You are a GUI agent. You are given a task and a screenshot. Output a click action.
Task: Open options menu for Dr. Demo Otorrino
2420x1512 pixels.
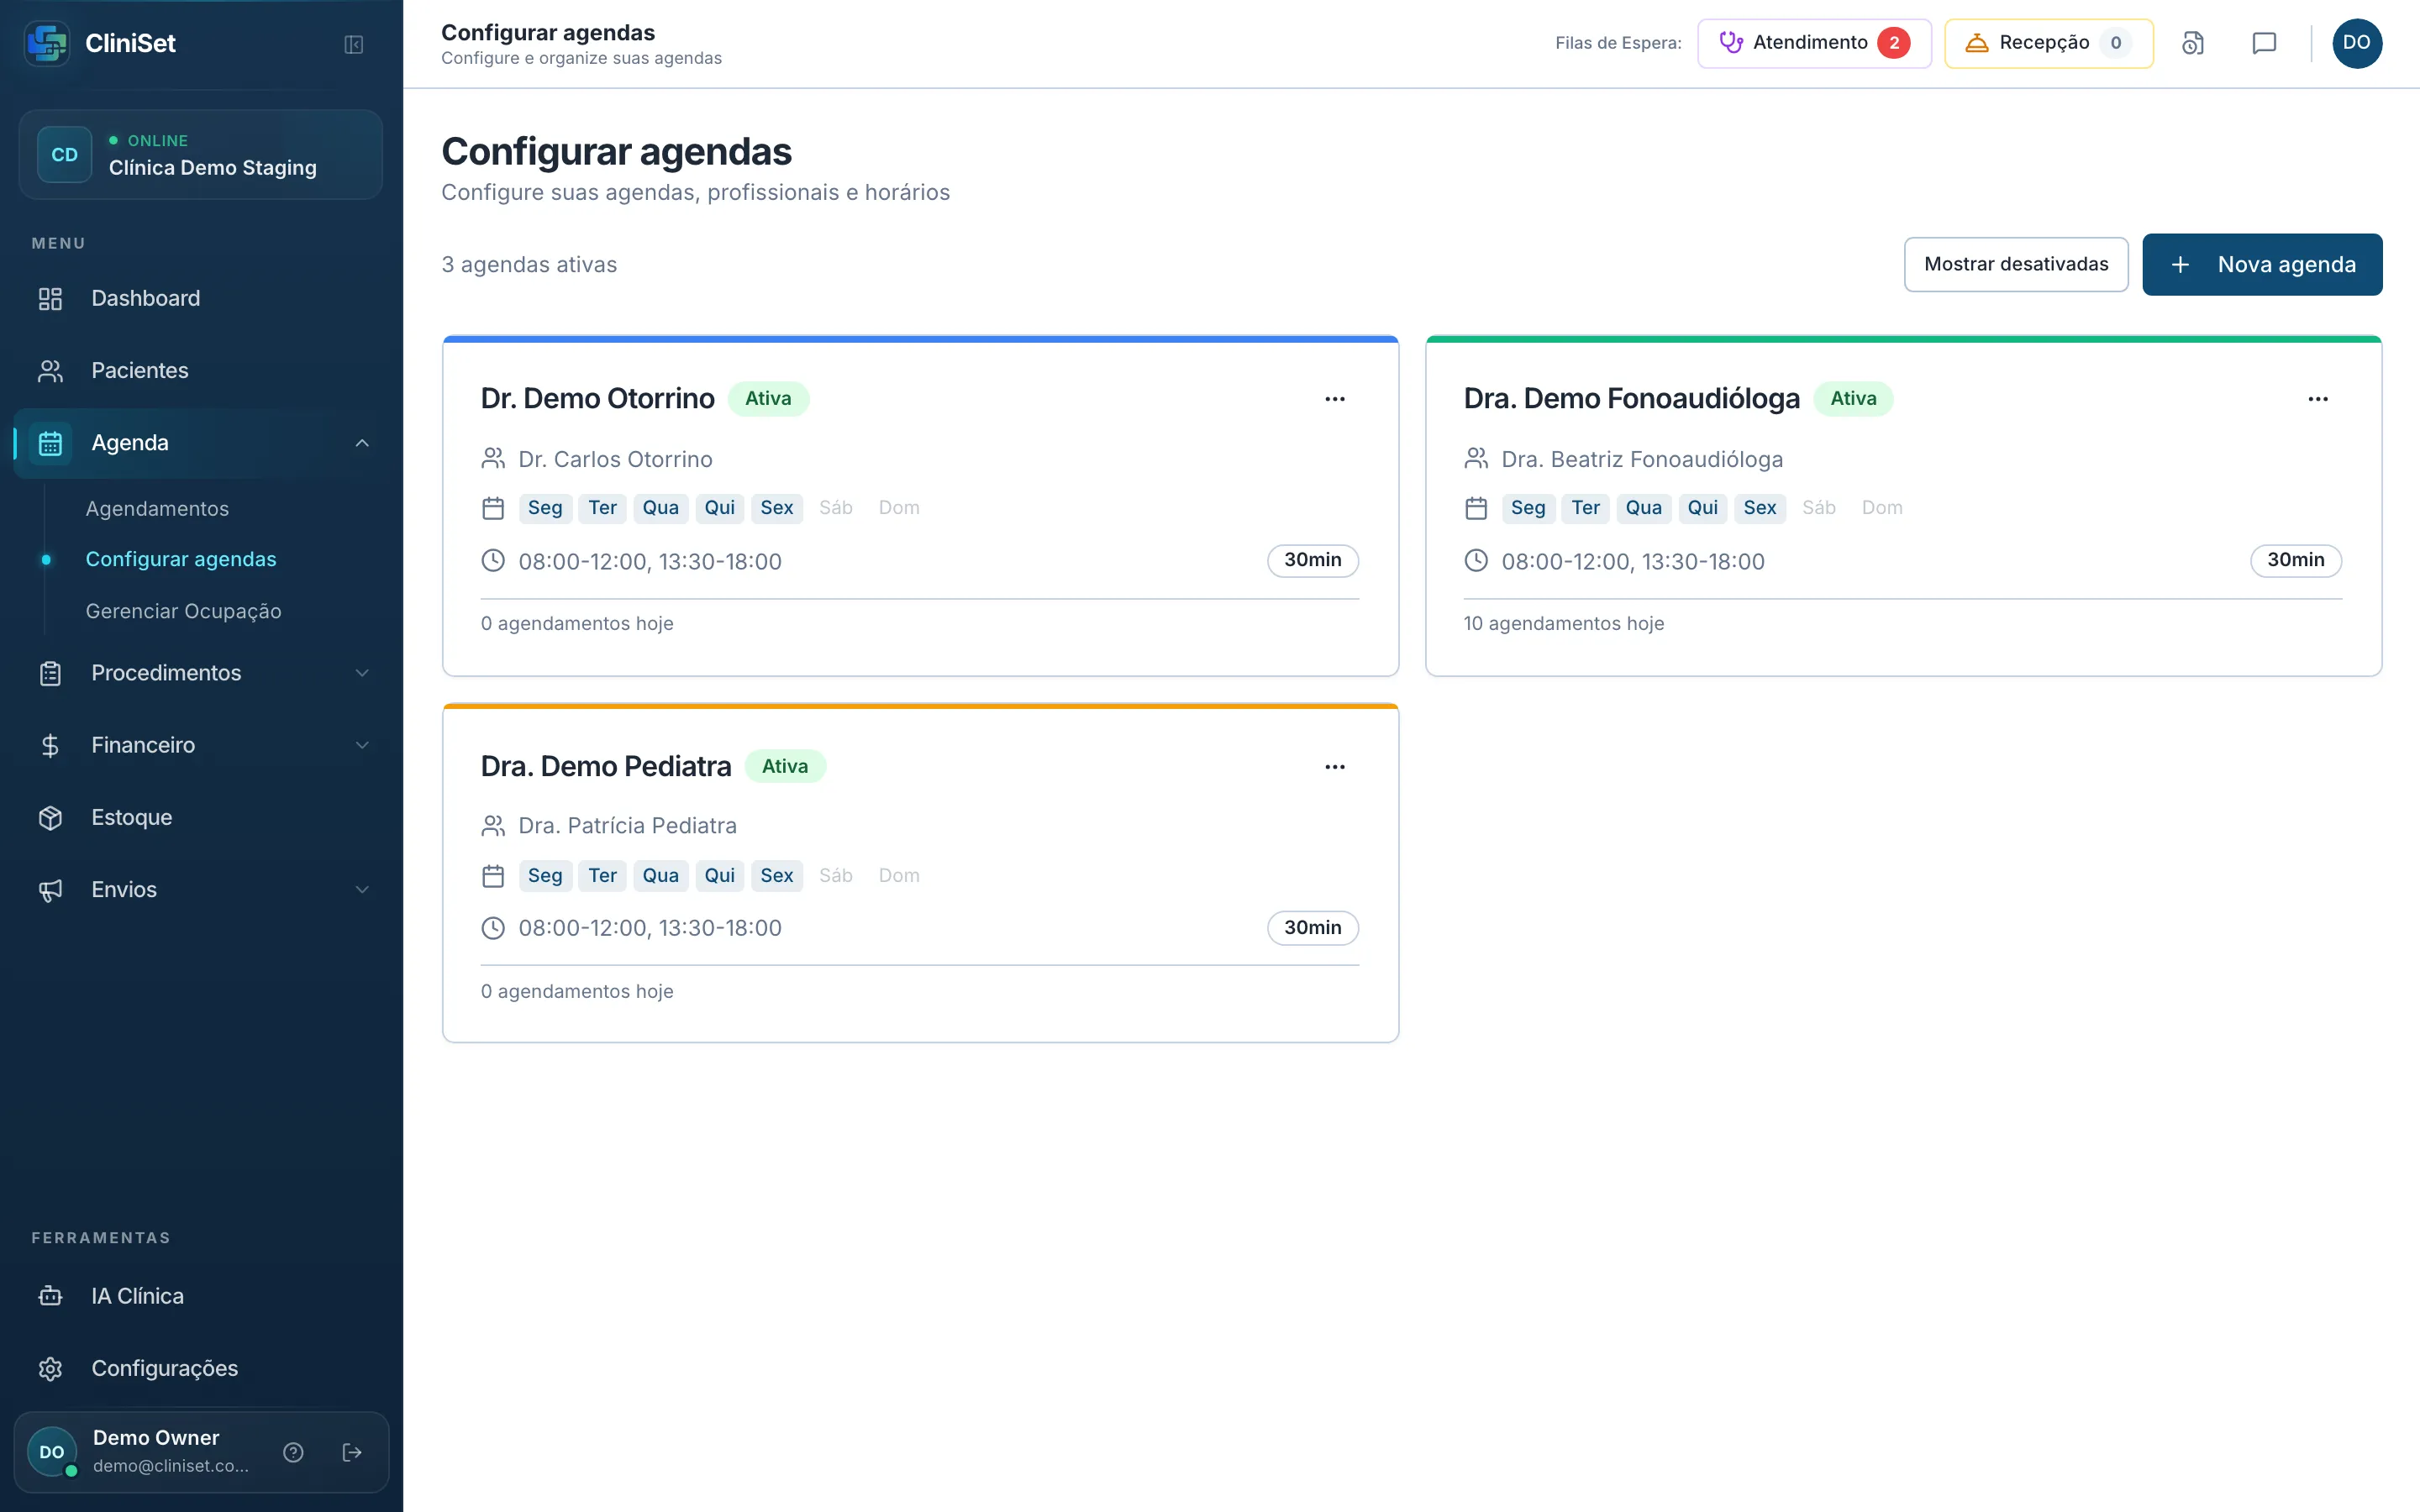1335,399
